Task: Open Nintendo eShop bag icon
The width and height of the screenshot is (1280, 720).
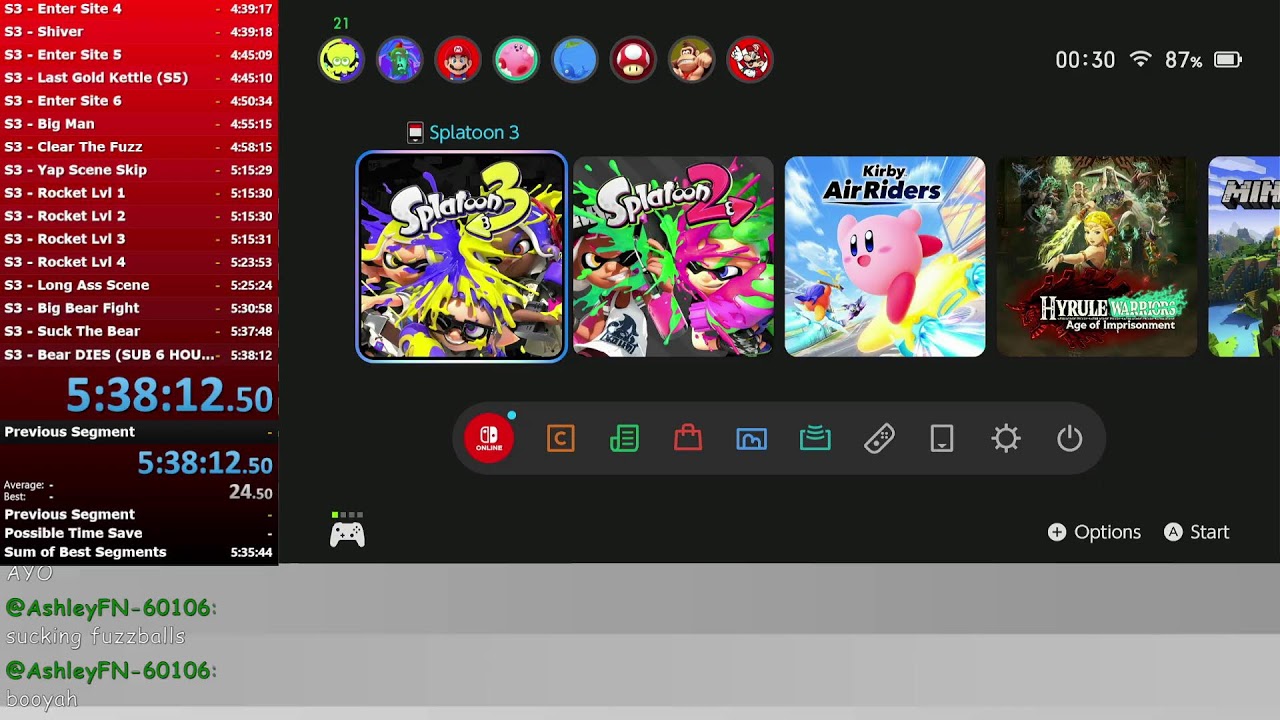Action: point(688,438)
